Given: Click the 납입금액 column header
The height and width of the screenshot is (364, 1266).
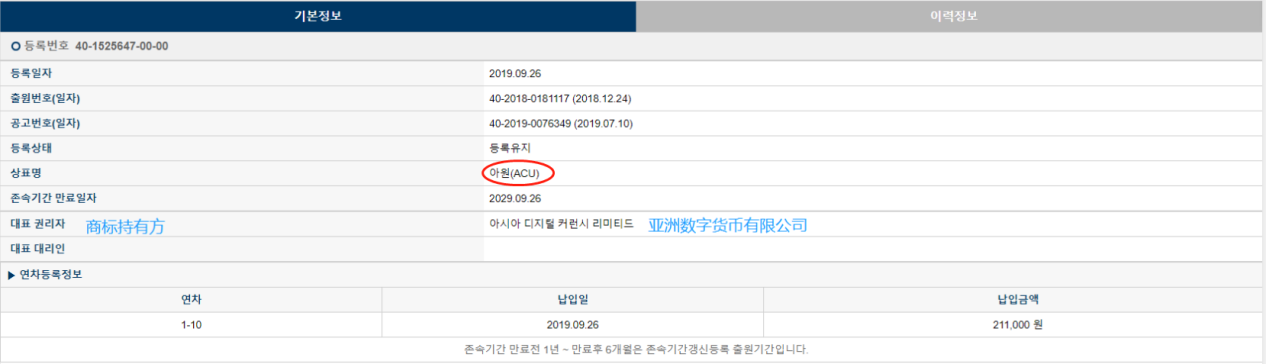Looking at the screenshot, I should [x=1013, y=299].
